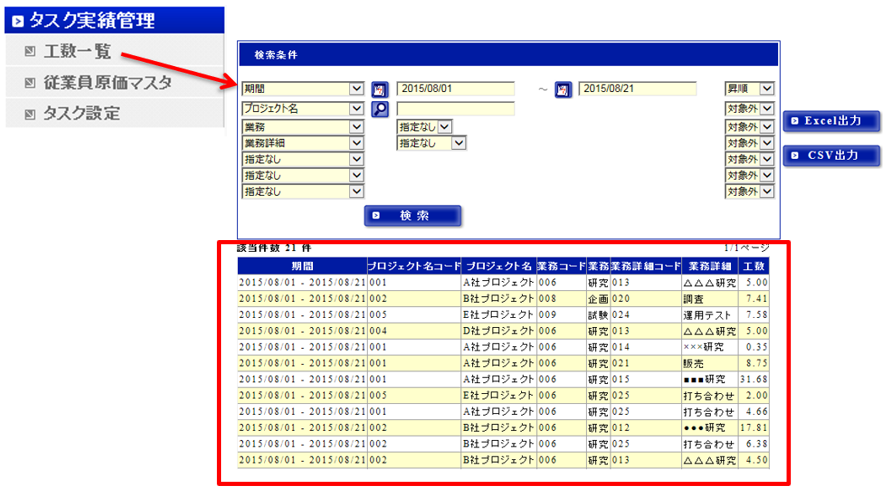Expand the プロジェクト名 criteria dropdown
888x495 pixels.
pos(302,108)
